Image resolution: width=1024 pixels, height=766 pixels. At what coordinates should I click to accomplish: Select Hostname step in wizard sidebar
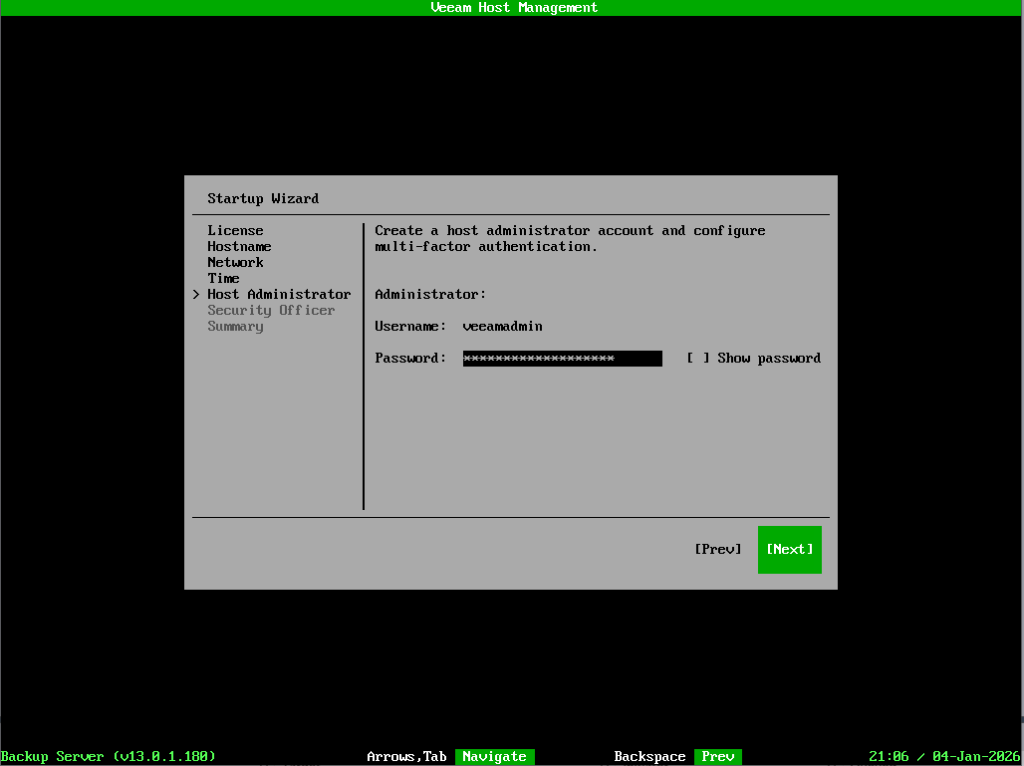pos(239,246)
